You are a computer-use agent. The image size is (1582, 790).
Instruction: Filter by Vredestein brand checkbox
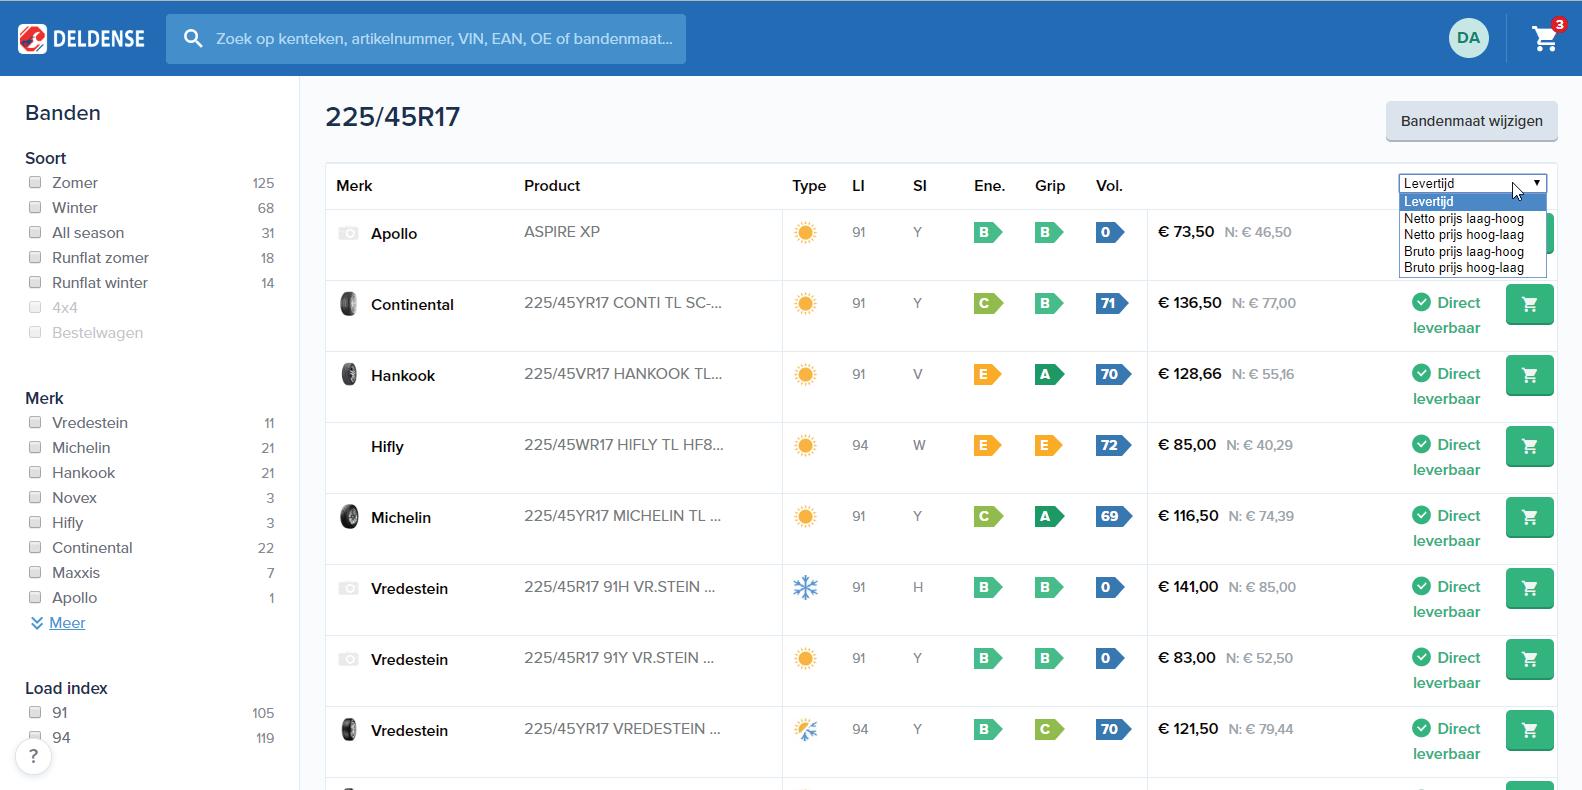pos(35,422)
